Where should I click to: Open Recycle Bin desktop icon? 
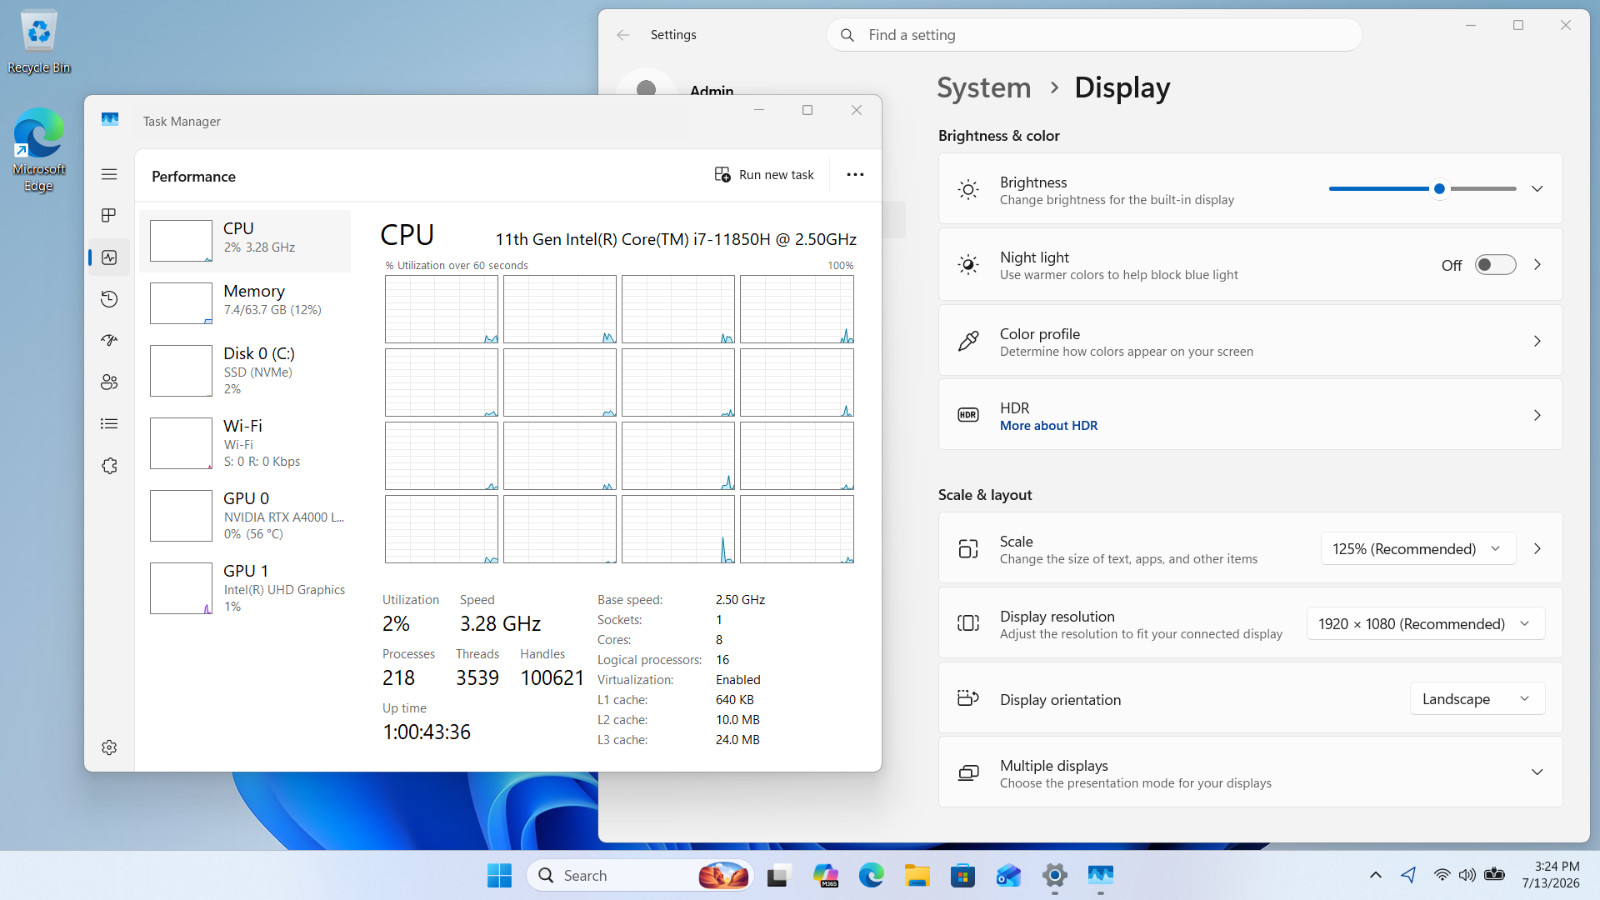pyautogui.click(x=39, y=42)
